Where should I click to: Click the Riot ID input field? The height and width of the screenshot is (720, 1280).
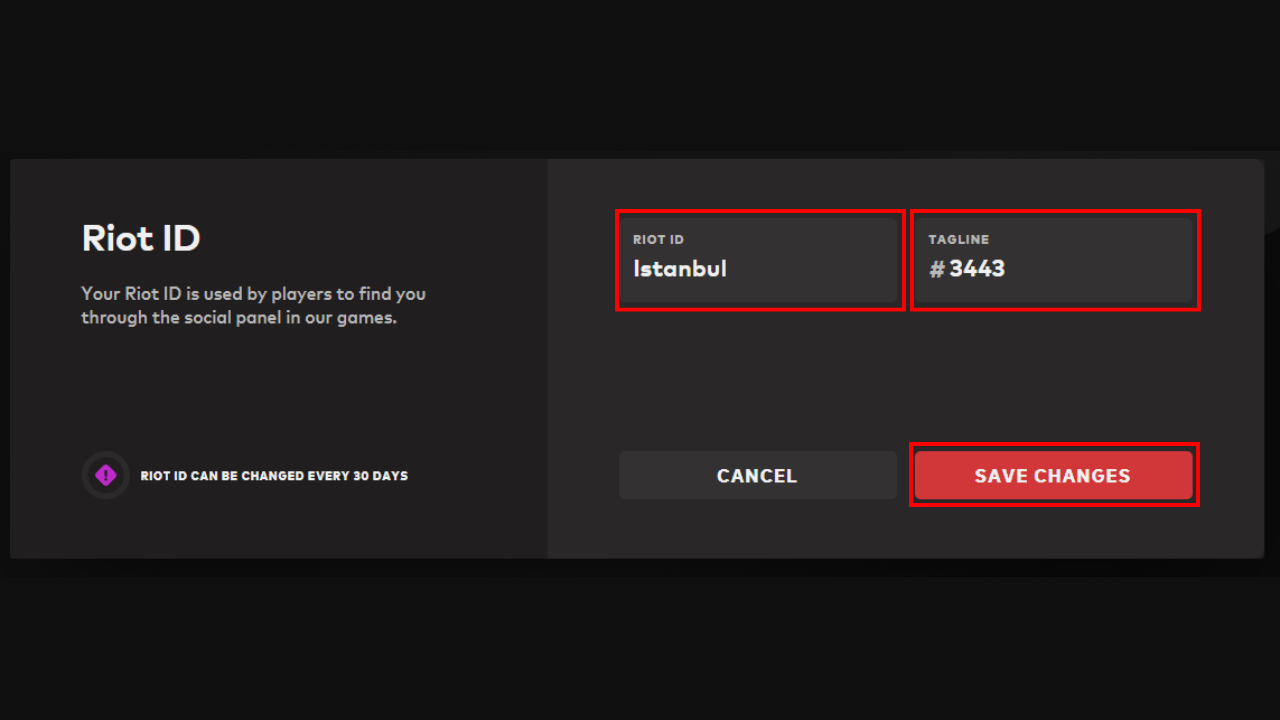click(x=760, y=260)
